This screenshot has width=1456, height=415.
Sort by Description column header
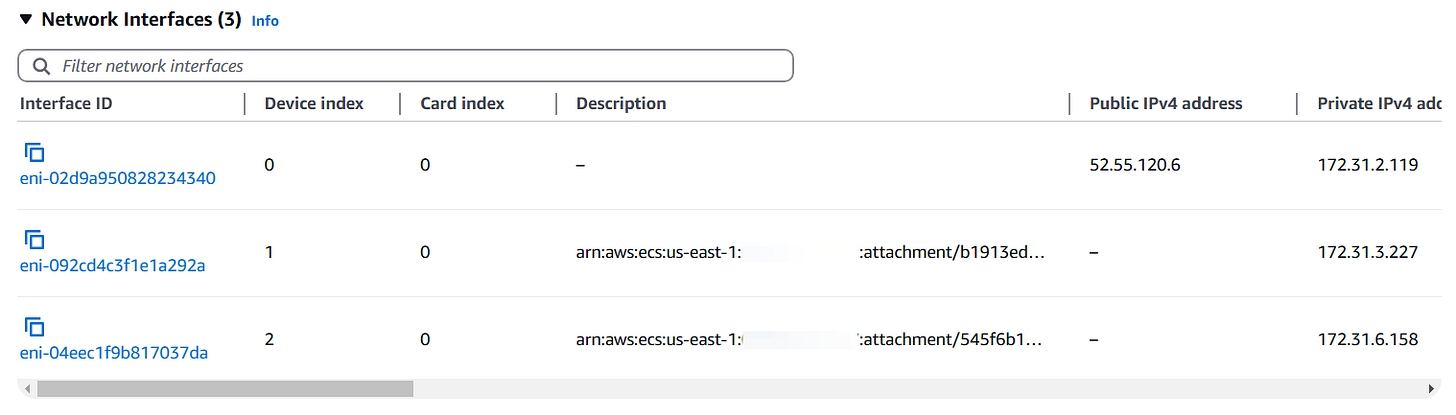pos(621,103)
